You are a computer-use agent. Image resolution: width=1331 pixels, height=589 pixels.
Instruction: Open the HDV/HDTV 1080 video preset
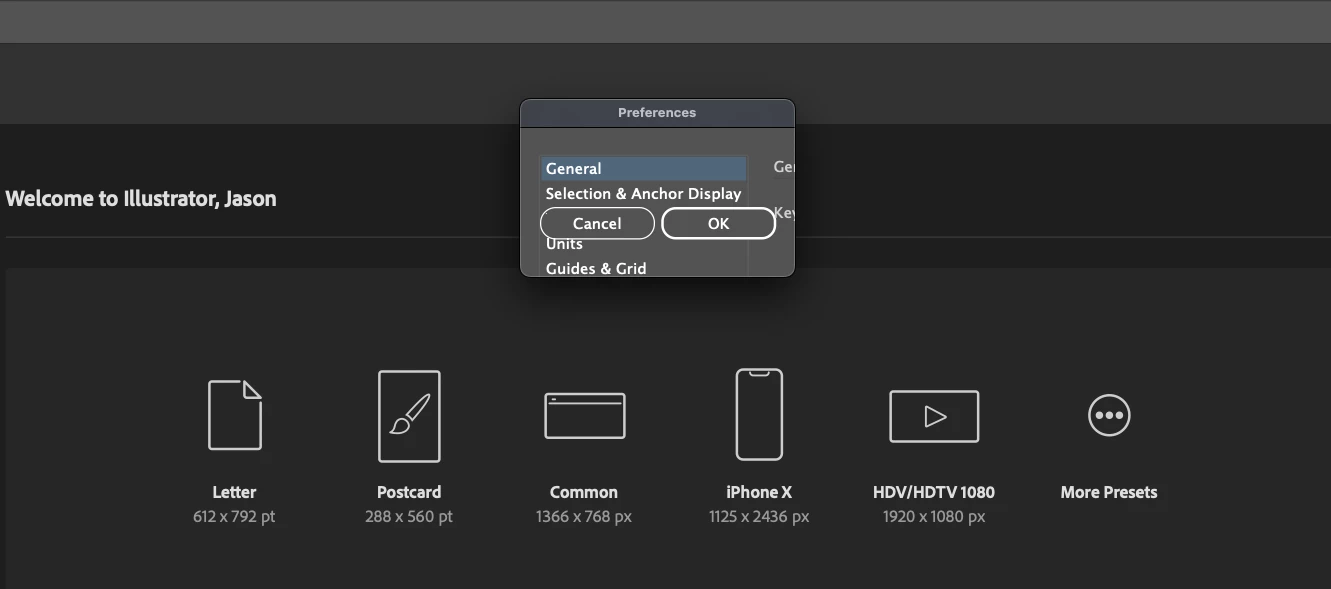coord(934,416)
